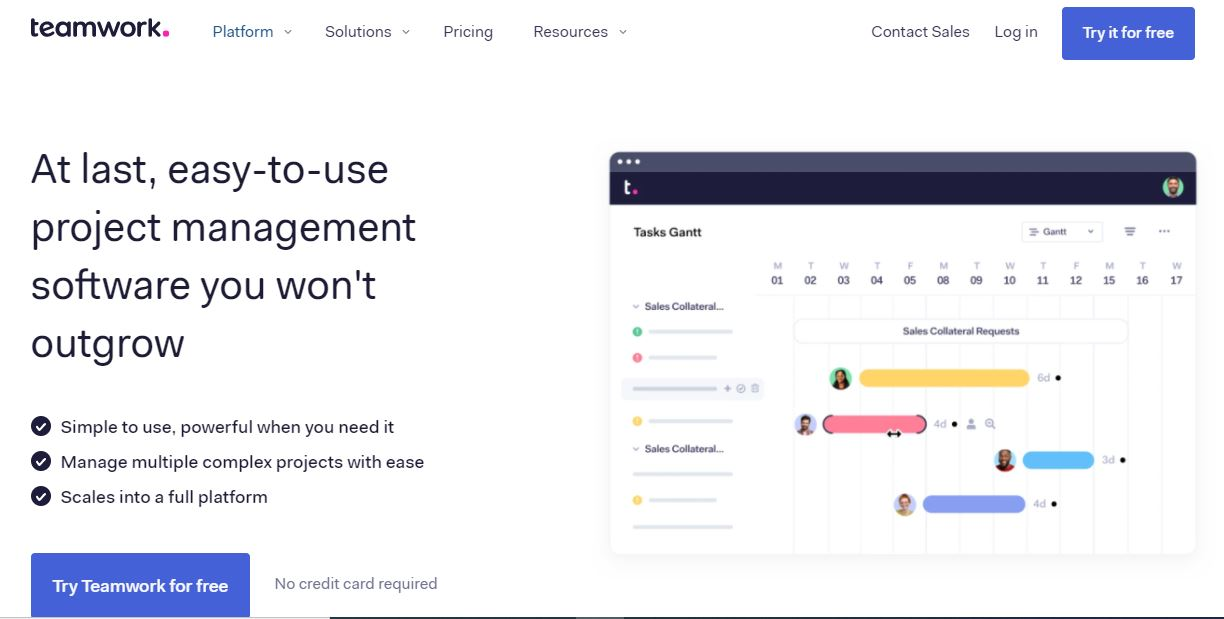The width and height of the screenshot is (1224, 619).
Task: Collapse the Sales Collateral group below the pink bar row
Action: pos(636,449)
